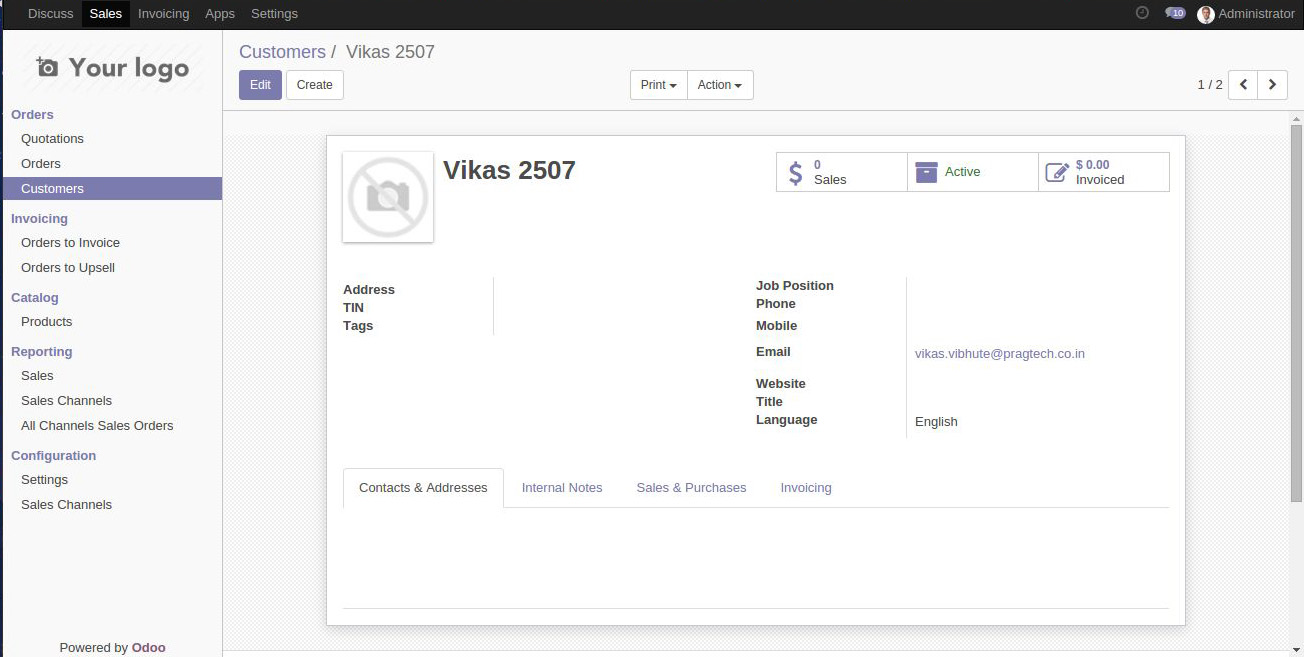Click the Create button

click(315, 85)
